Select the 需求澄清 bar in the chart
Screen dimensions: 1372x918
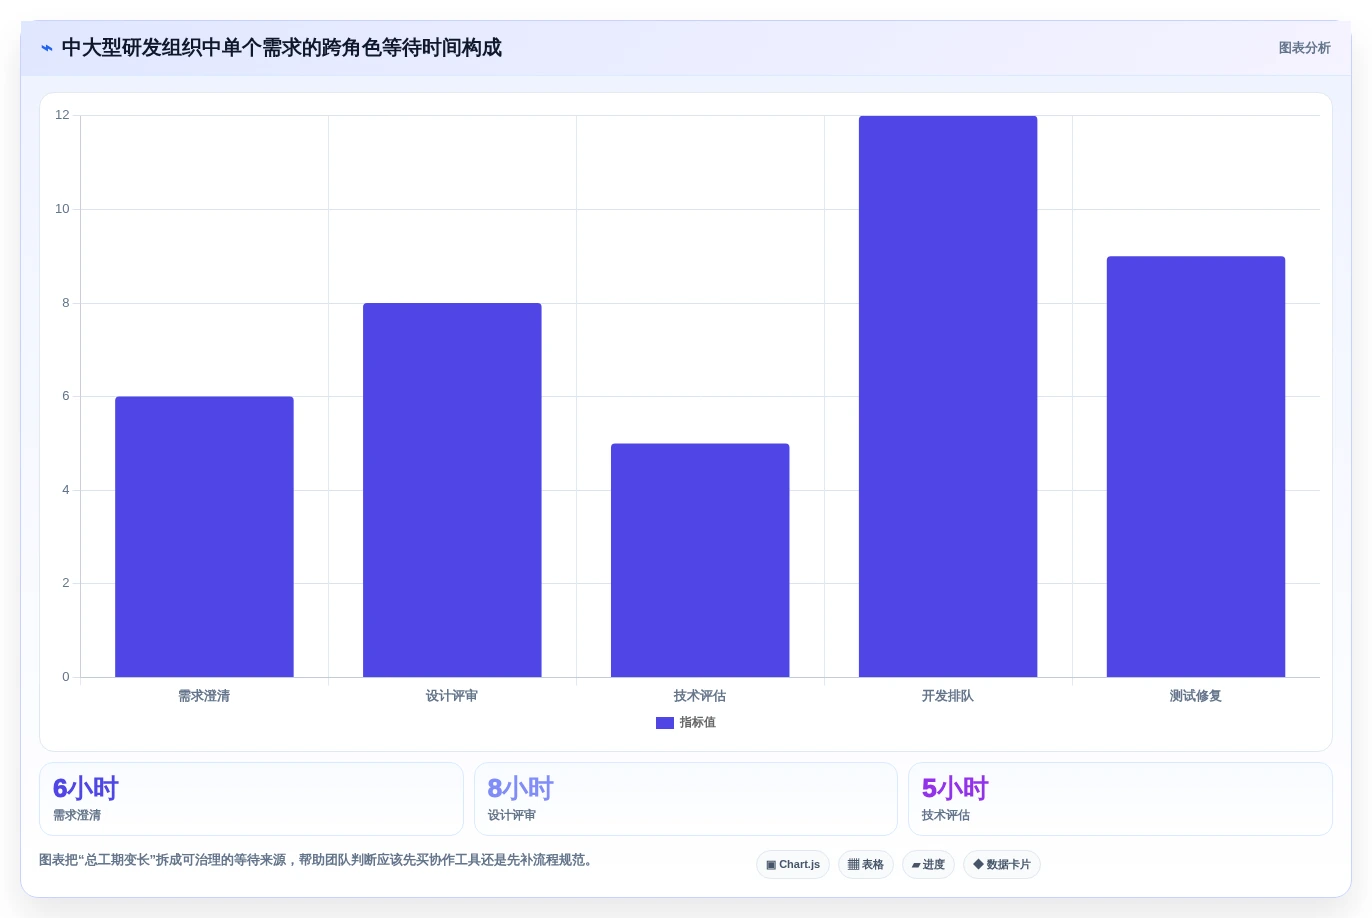click(x=204, y=537)
